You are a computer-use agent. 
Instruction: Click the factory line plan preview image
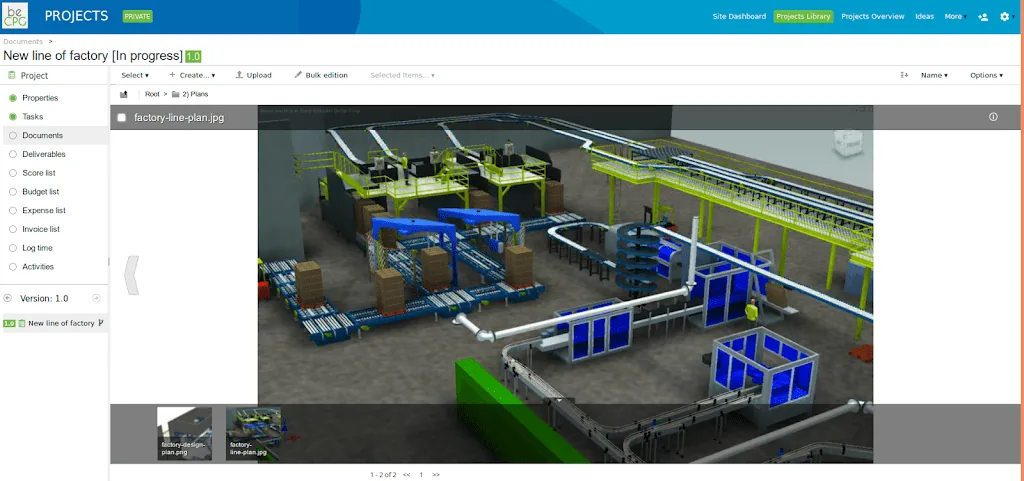pyautogui.click(x=565, y=284)
